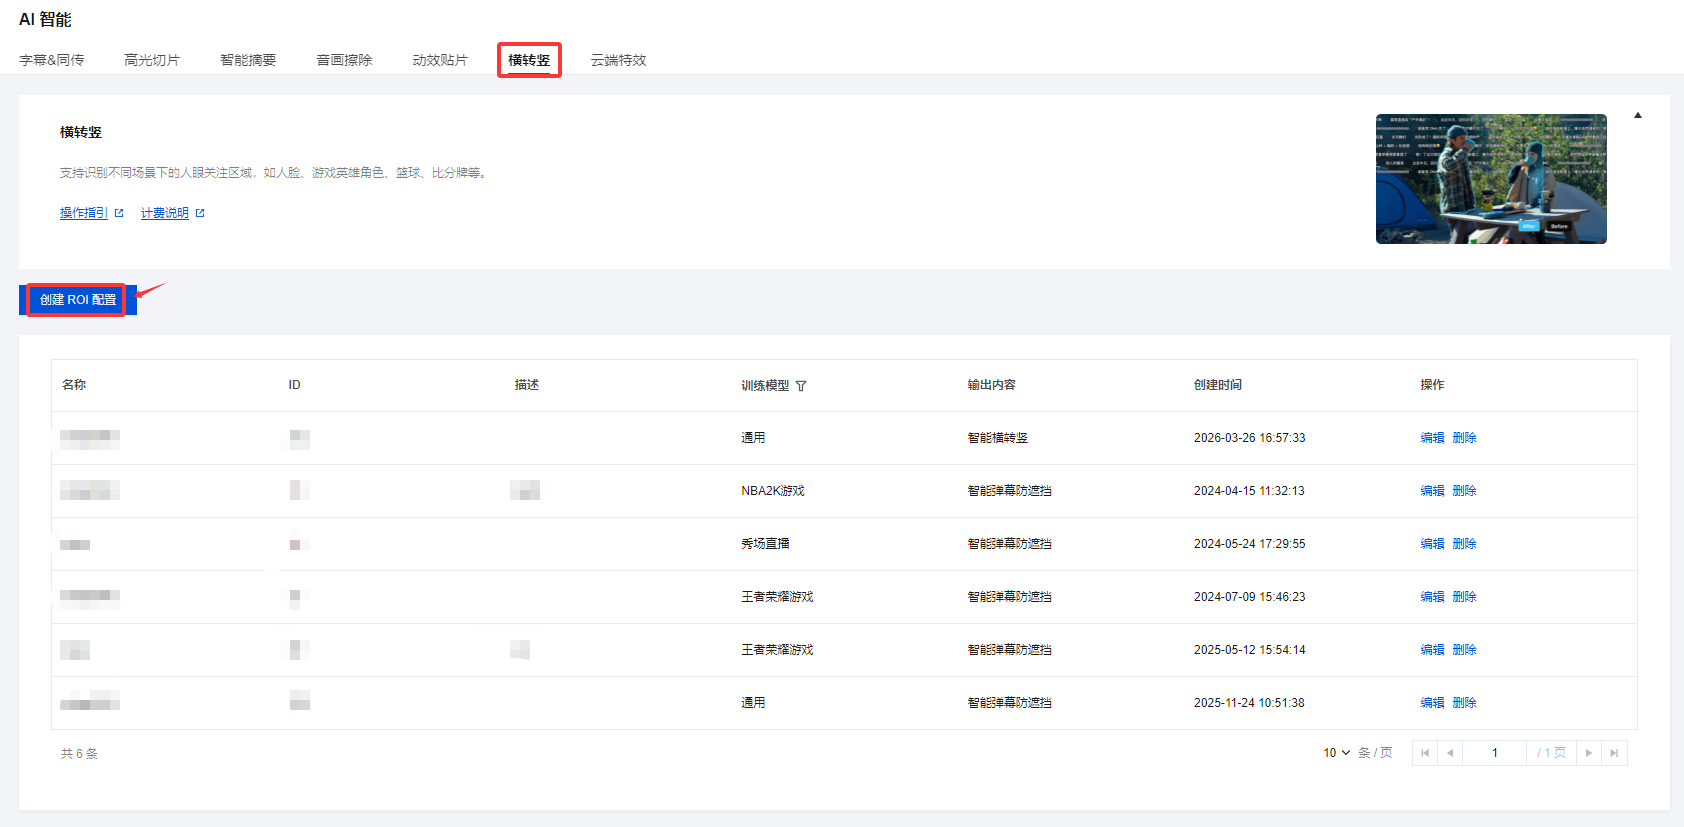Open the 10 条/页 page size dropdown
Image resolution: width=1684 pixels, height=827 pixels.
click(x=1337, y=753)
